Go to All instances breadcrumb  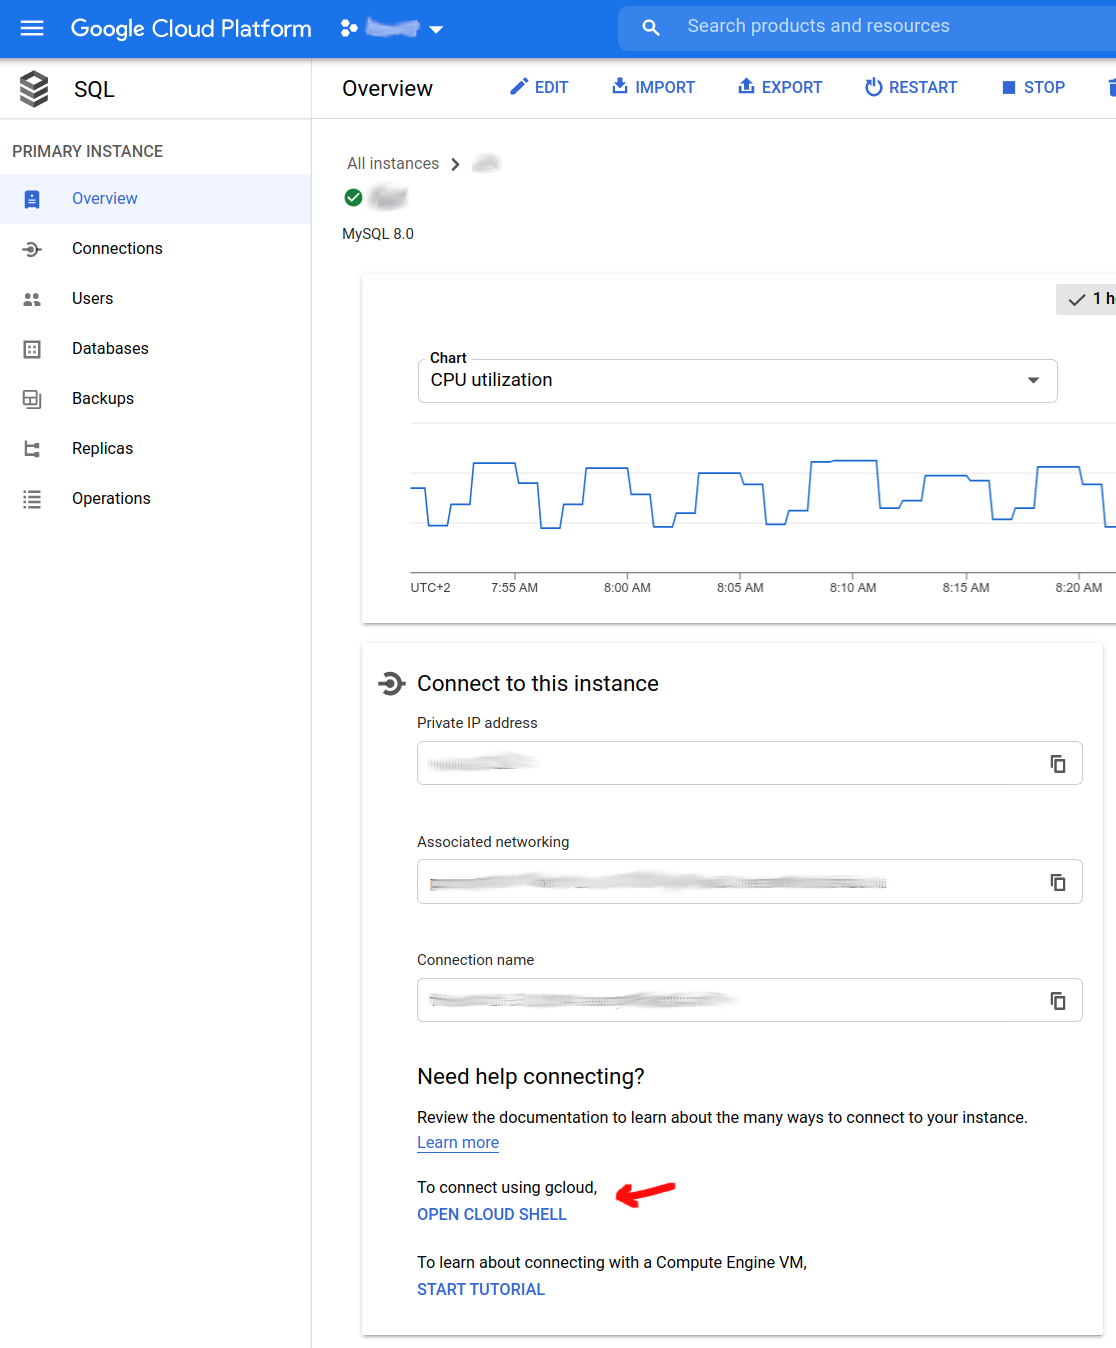pos(393,164)
